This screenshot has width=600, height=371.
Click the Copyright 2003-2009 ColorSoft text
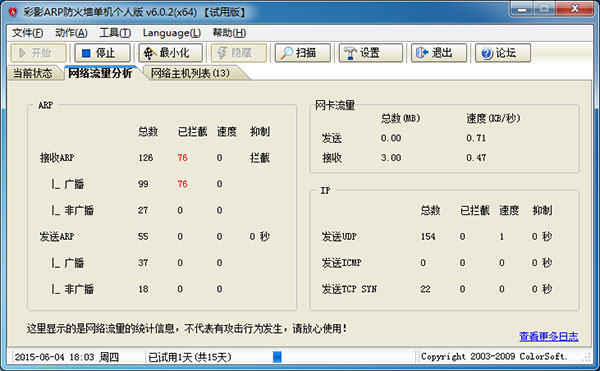click(493, 356)
